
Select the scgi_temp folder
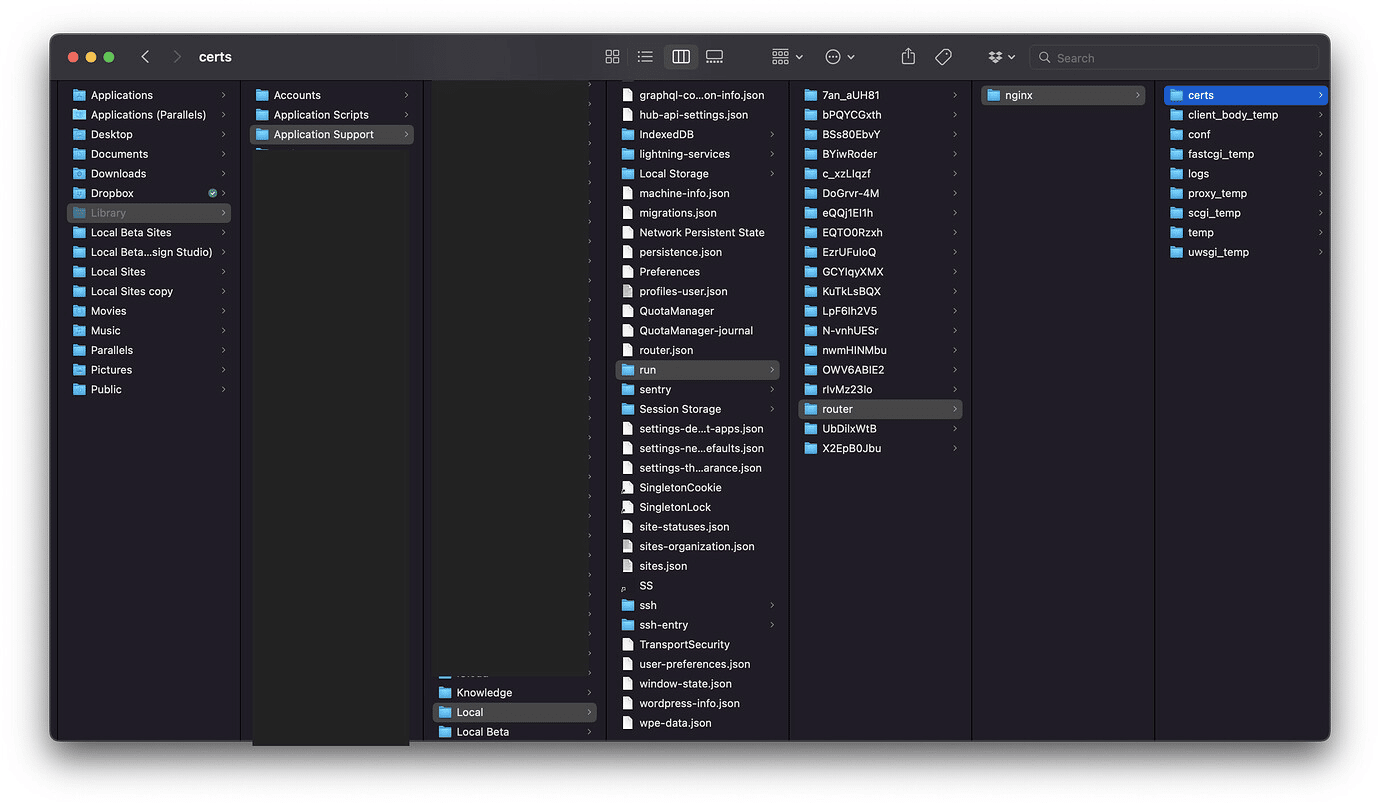1246,213
